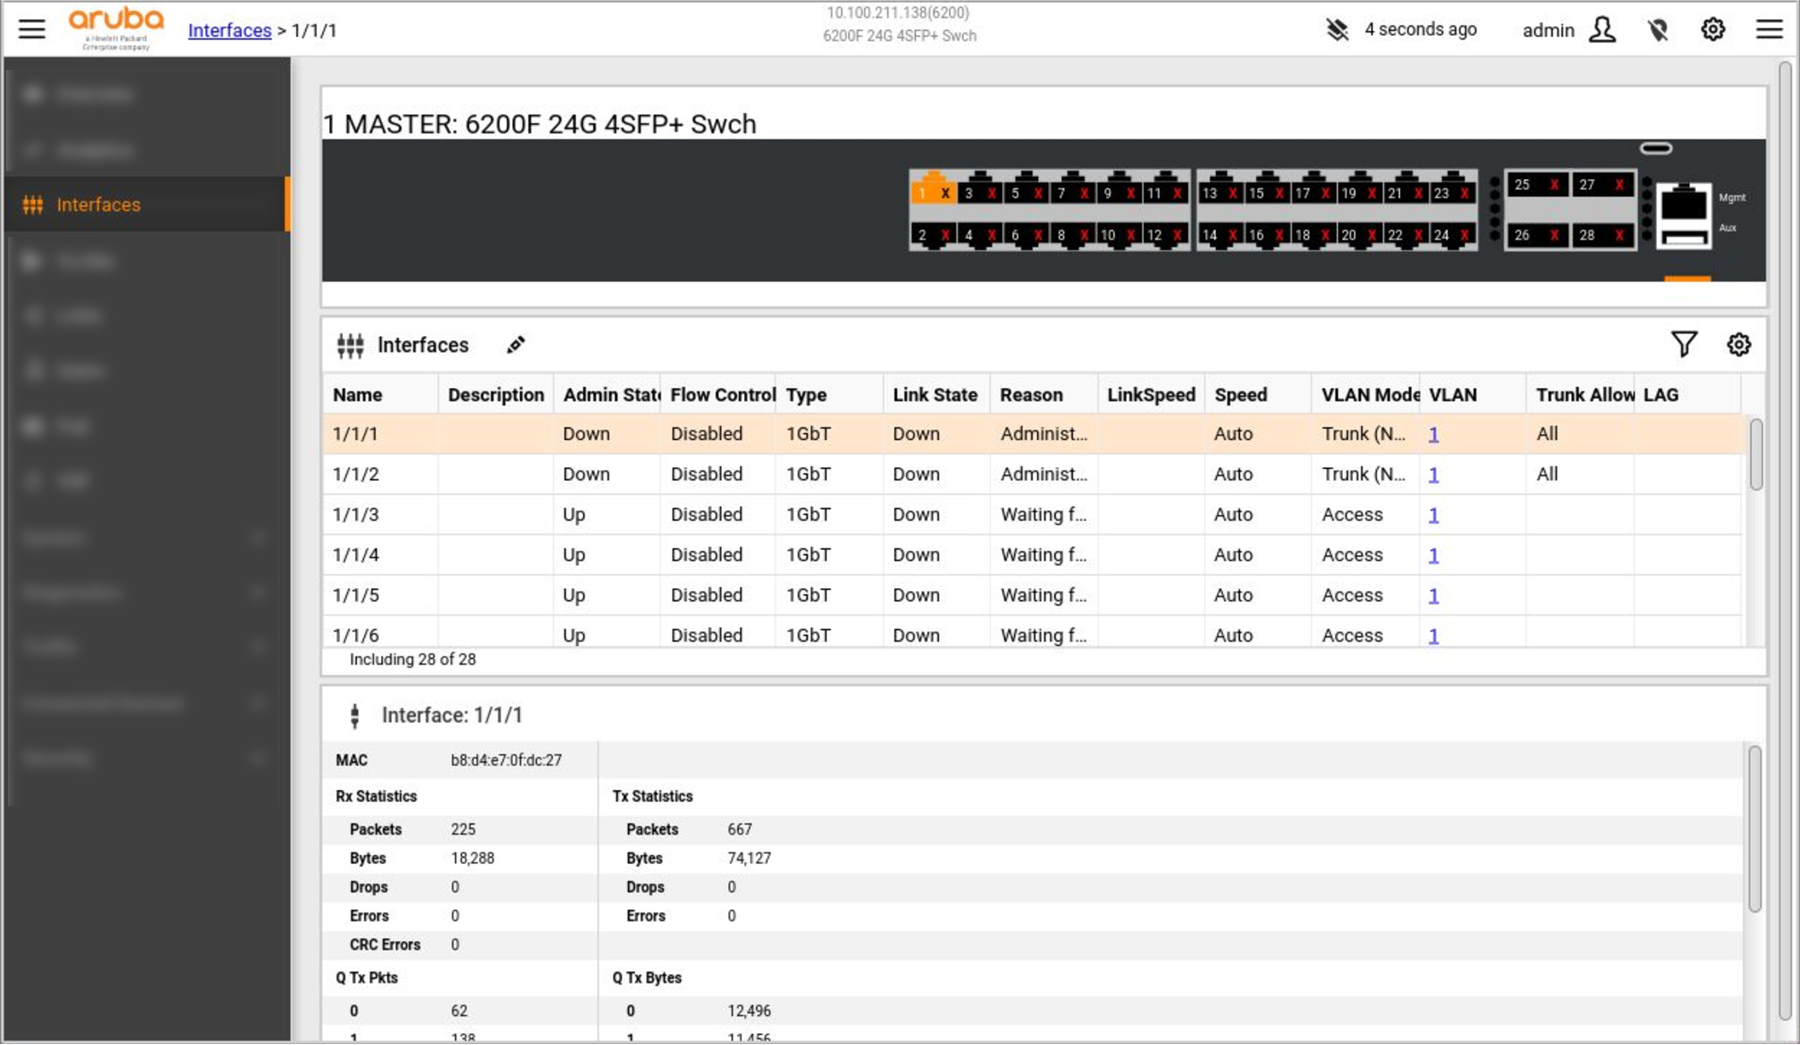Viewport: 1800px width, 1045px height.
Task: Click the live-update disabled icon beside timestamp
Action: click(x=1337, y=29)
